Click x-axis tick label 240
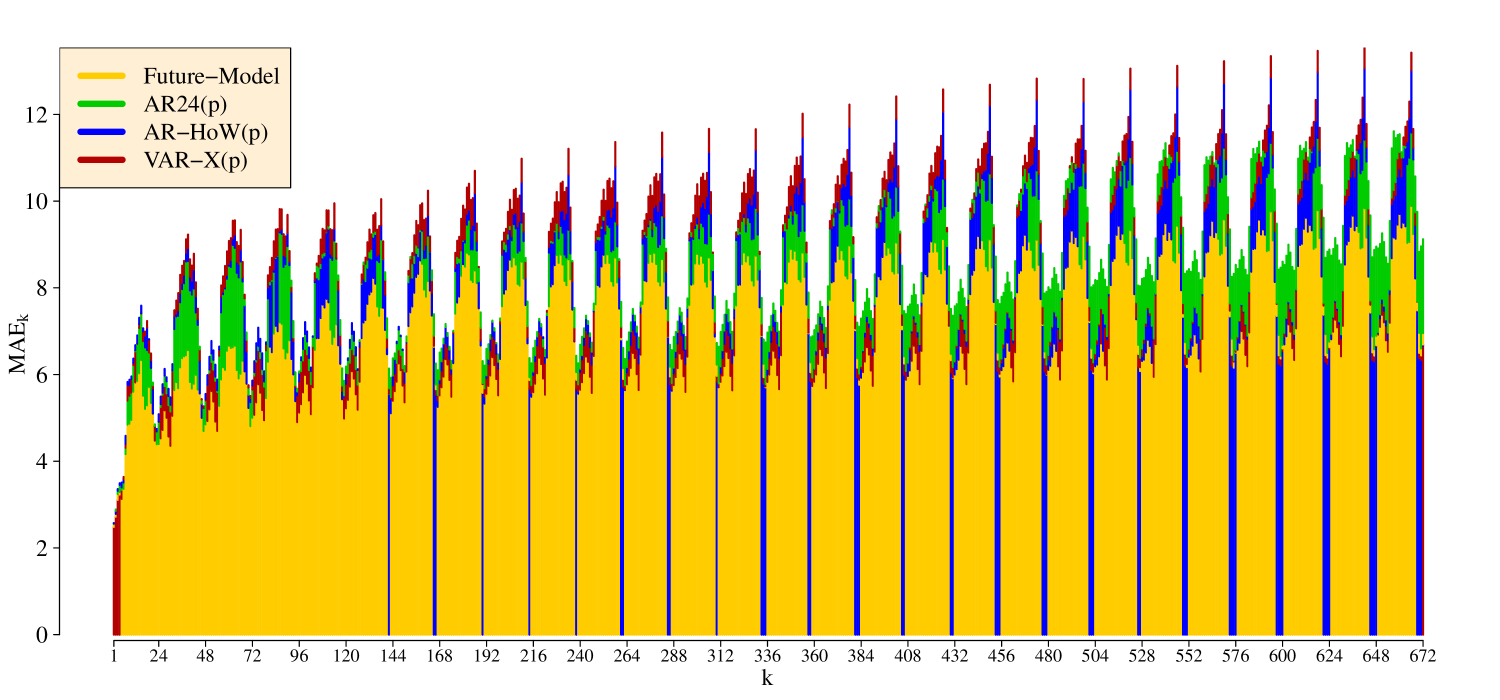 (x=579, y=656)
